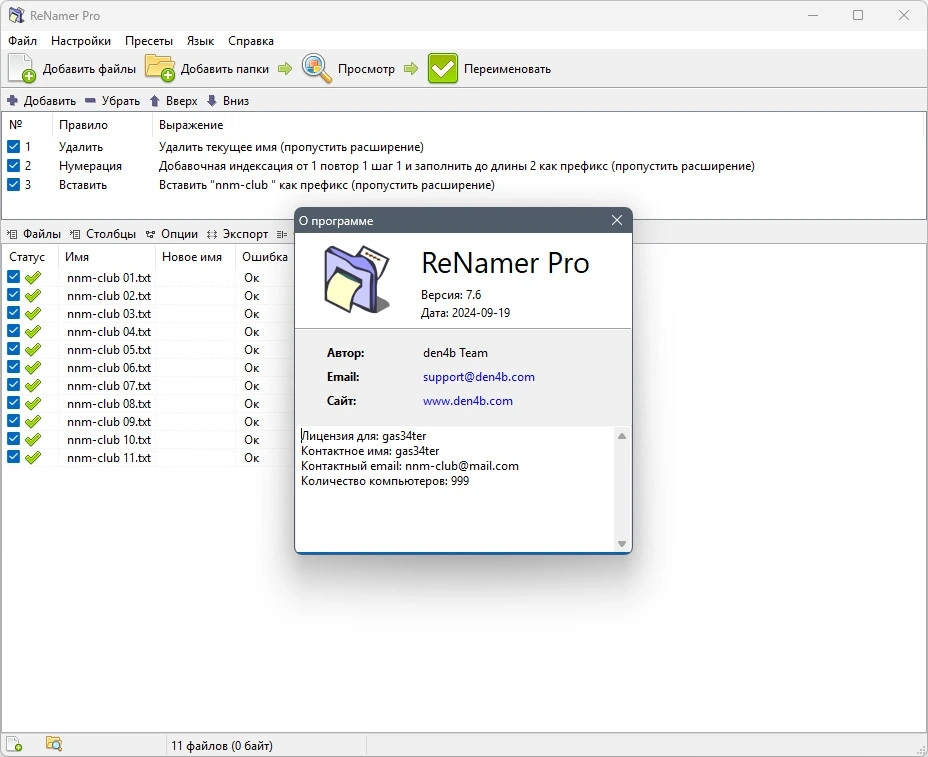Click status text 11 файлов (0 байт)

click(x=222, y=746)
